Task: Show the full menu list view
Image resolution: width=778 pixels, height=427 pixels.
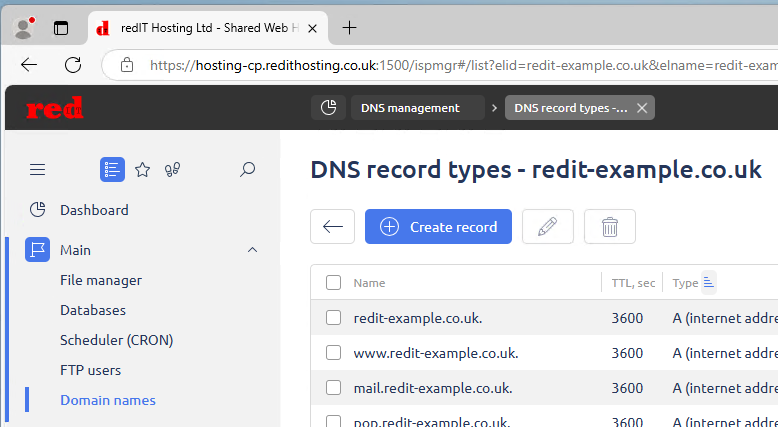Action: pos(112,170)
